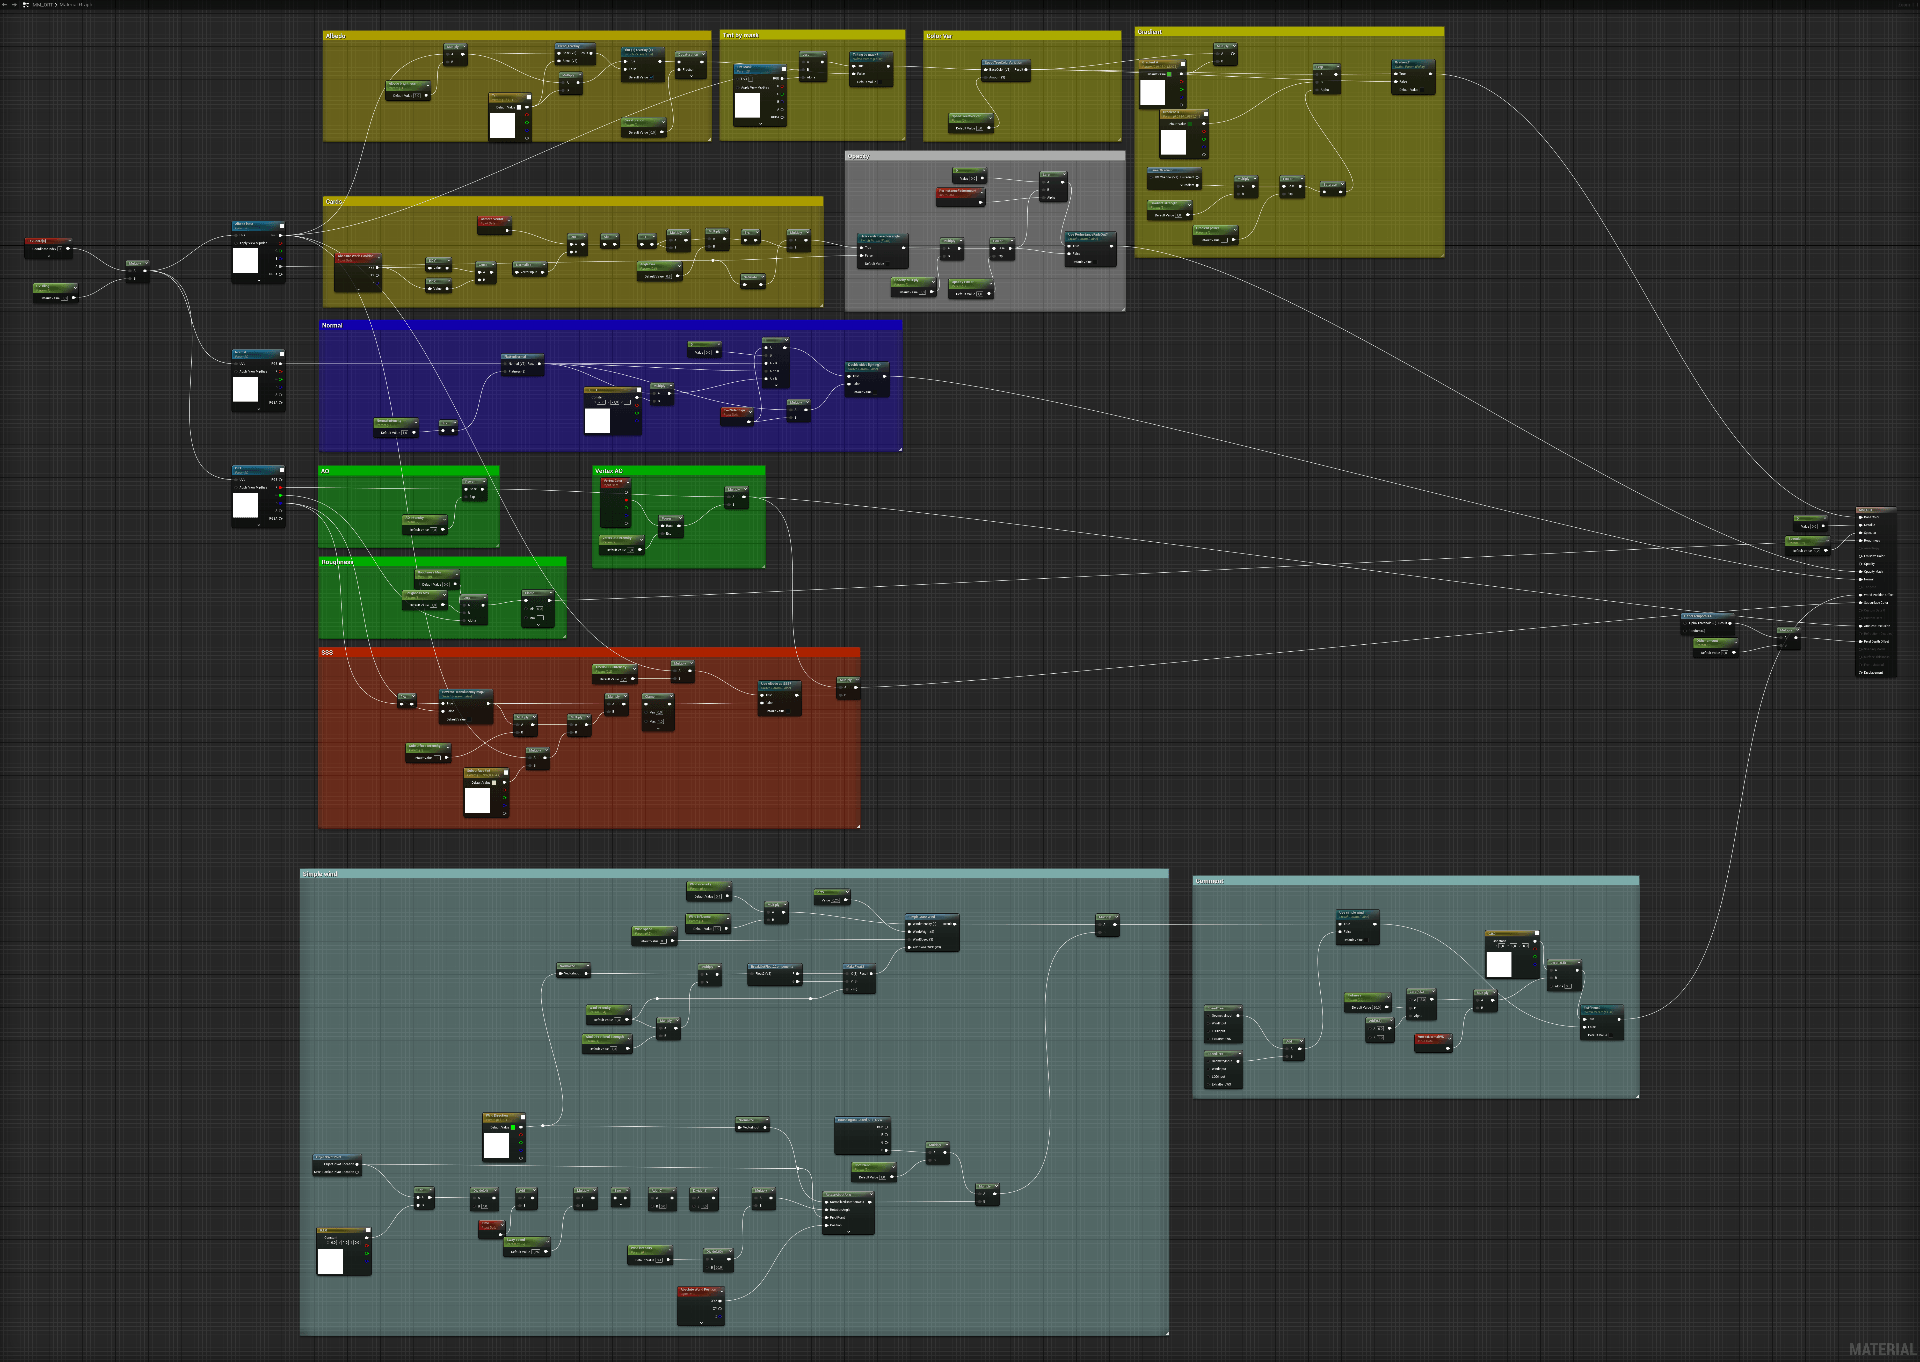Click texture preview left of Normal comment
The height and width of the screenshot is (1362, 1920).
pyautogui.click(x=245, y=389)
